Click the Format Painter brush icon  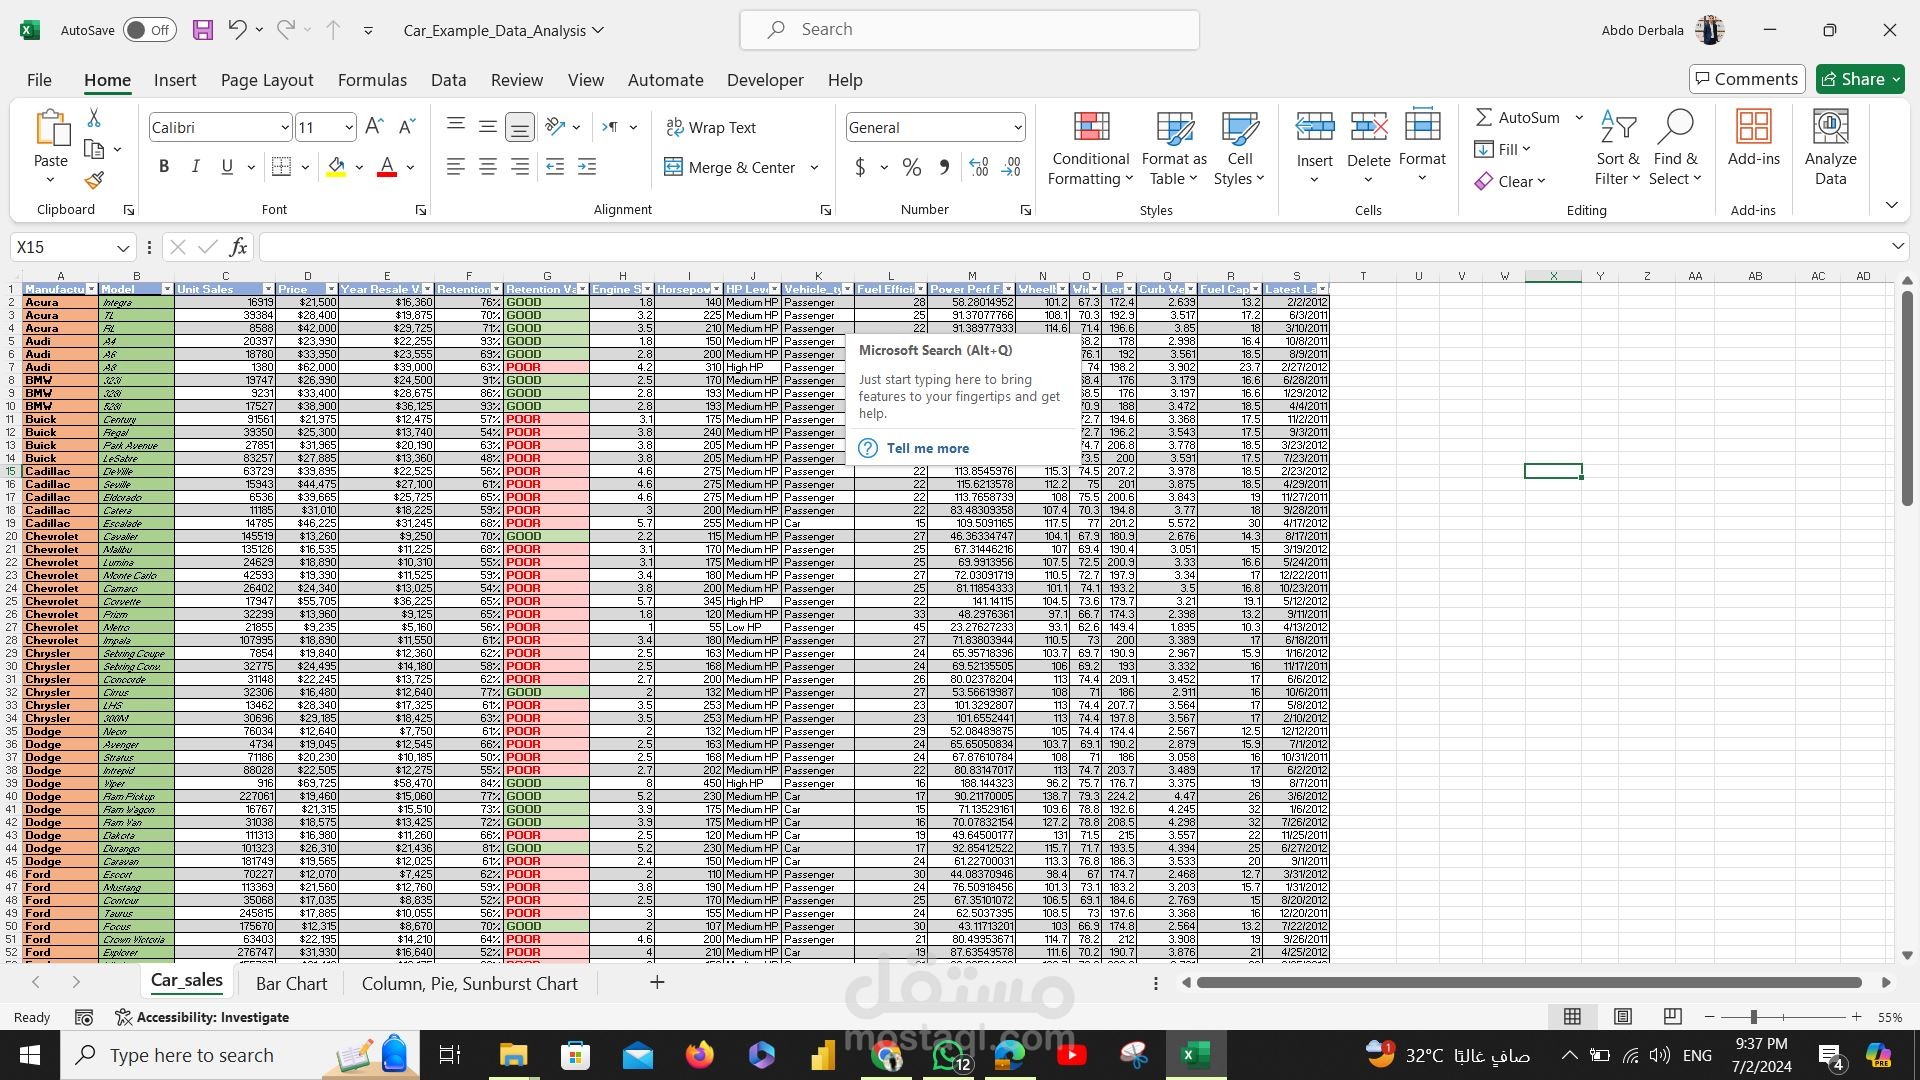coord(94,181)
